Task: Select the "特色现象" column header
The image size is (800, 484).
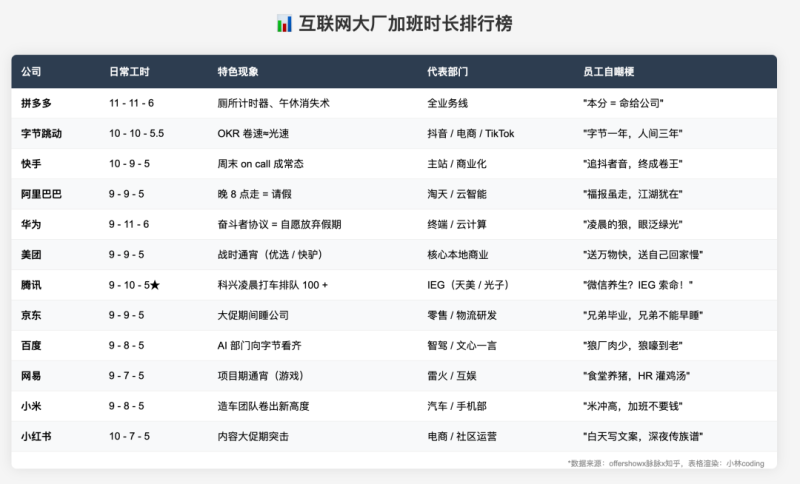Action: tap(238, 71)
